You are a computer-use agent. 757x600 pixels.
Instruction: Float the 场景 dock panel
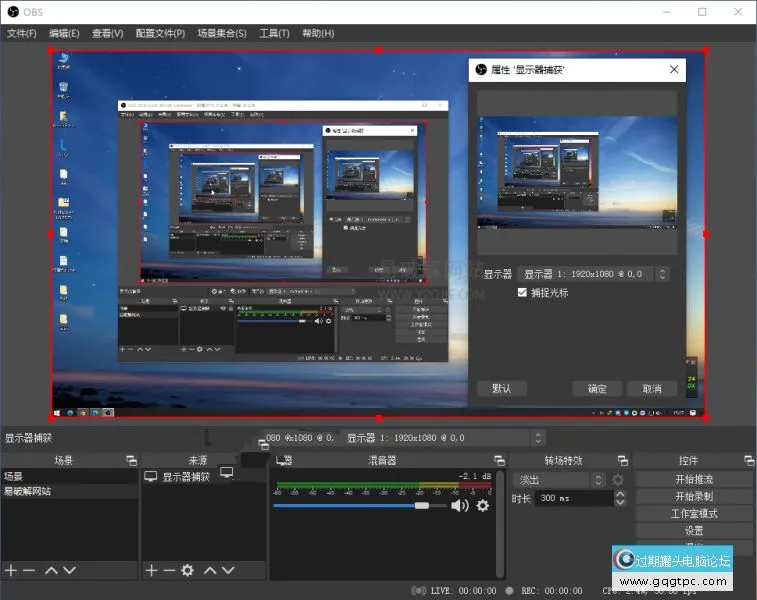point(131,460)
